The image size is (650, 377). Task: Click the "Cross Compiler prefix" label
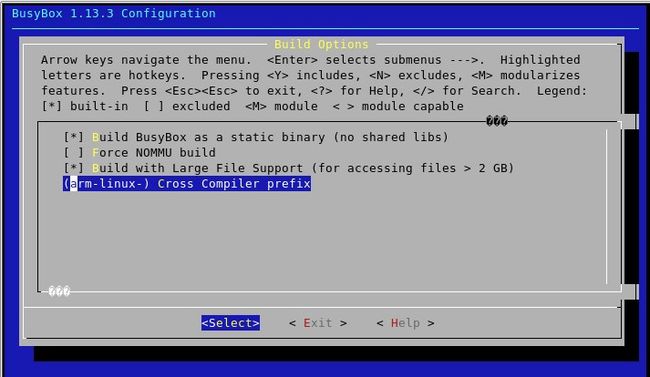point(234,183)
